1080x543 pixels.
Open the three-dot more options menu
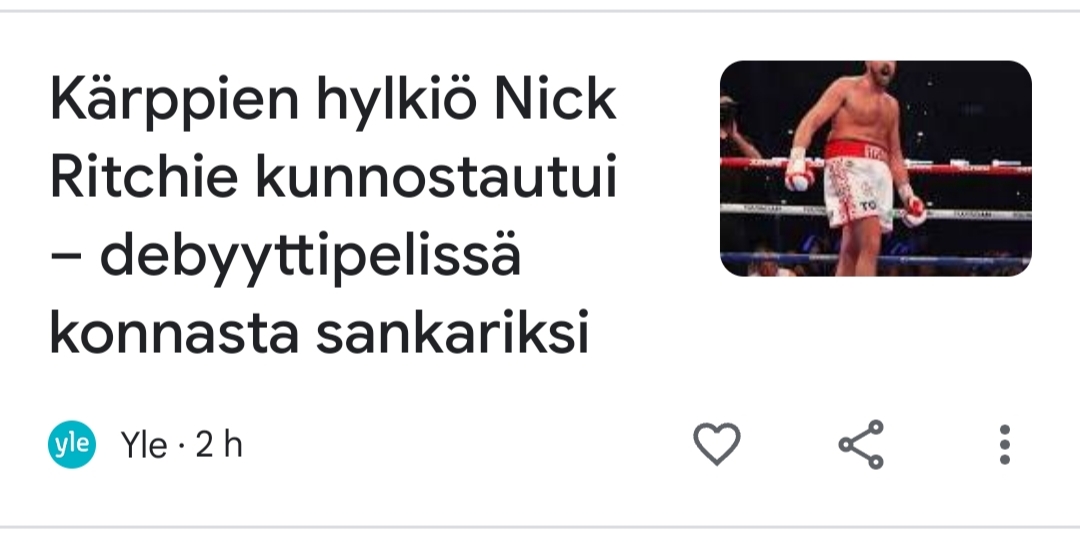pyautogui.click(x=1005, y=444)
